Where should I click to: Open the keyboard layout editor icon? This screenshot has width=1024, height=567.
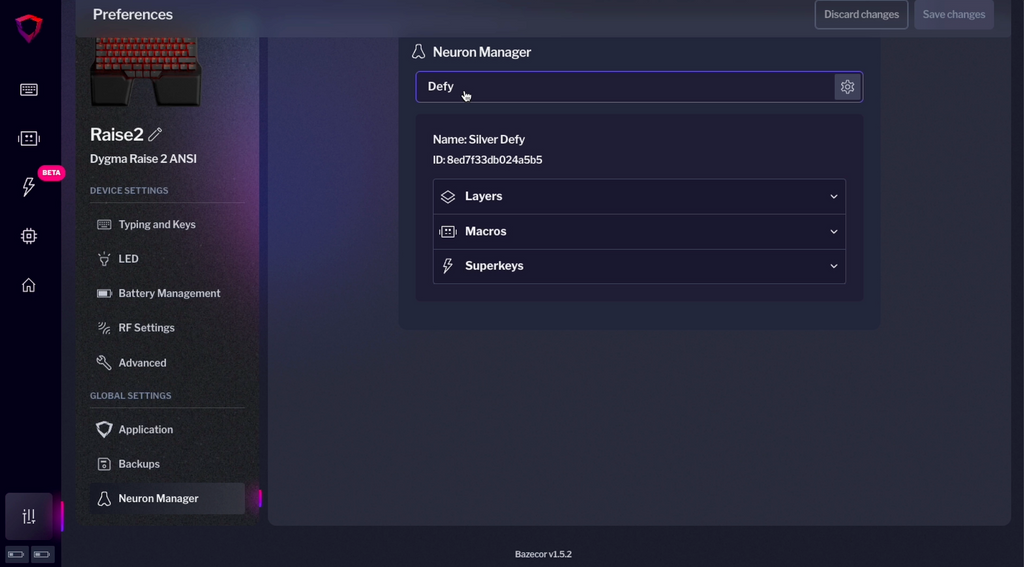(29, 90)
